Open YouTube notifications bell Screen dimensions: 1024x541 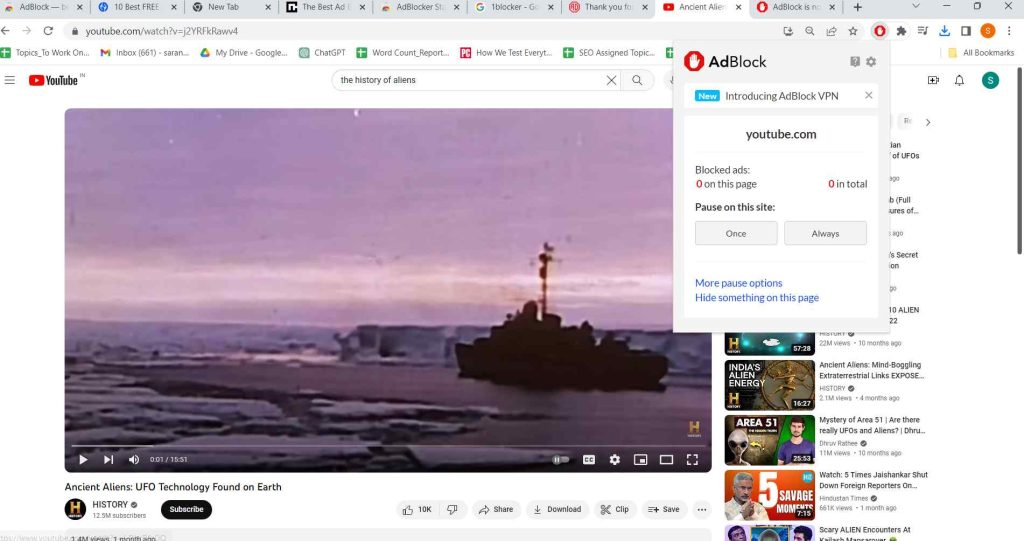point(959,80)
